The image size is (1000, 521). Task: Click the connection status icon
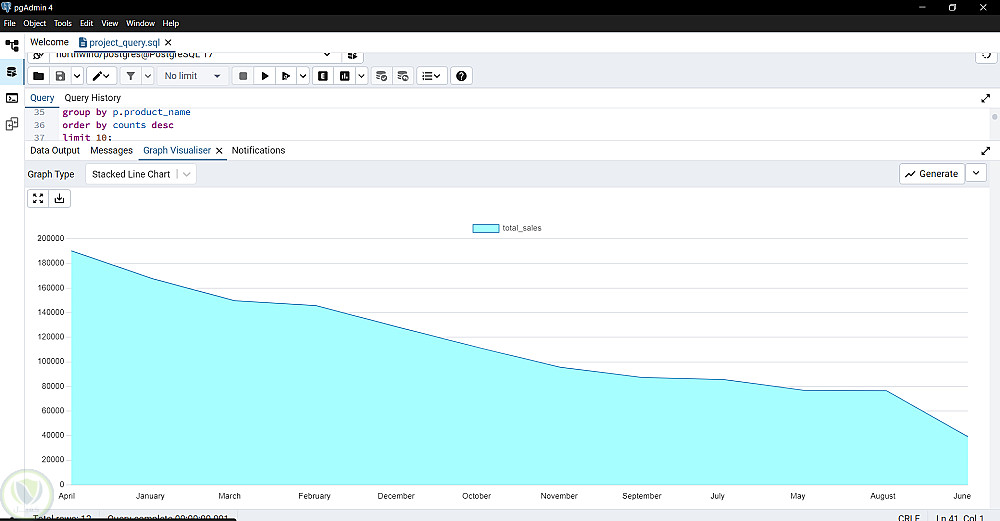pyautogui.click(x=38, y=55)
